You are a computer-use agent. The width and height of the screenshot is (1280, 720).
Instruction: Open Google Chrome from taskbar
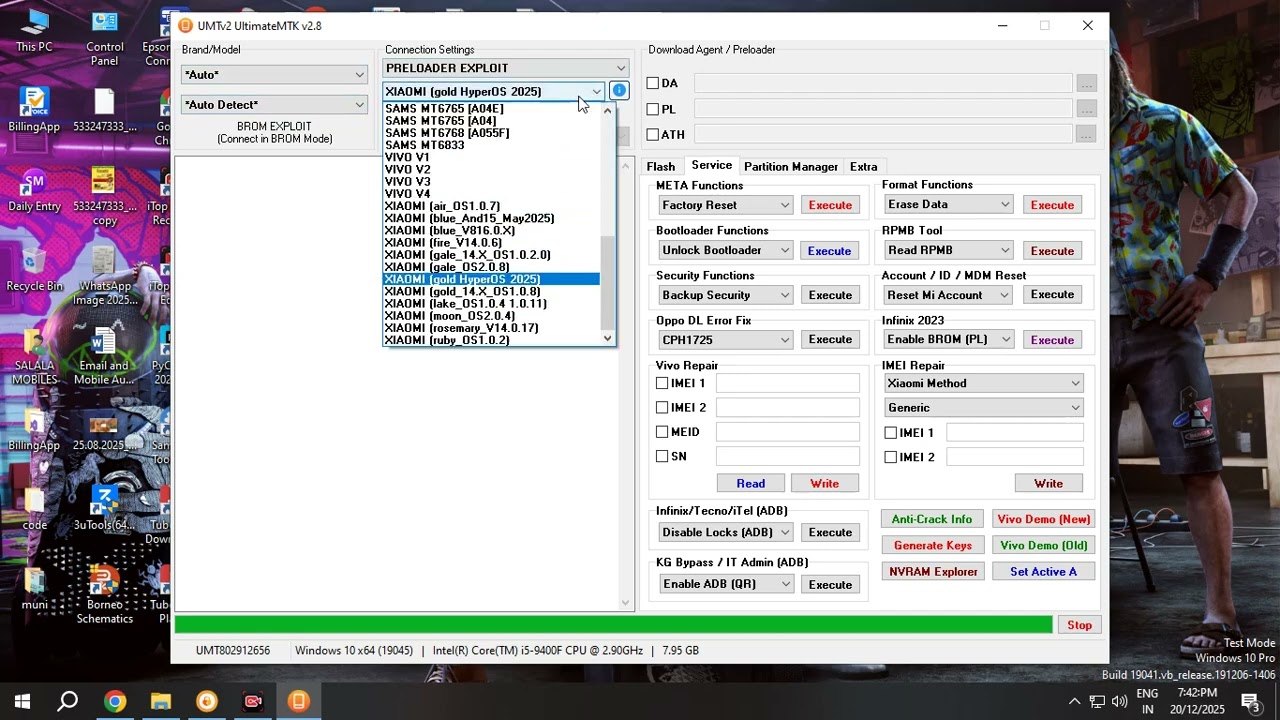click(115, 701)
